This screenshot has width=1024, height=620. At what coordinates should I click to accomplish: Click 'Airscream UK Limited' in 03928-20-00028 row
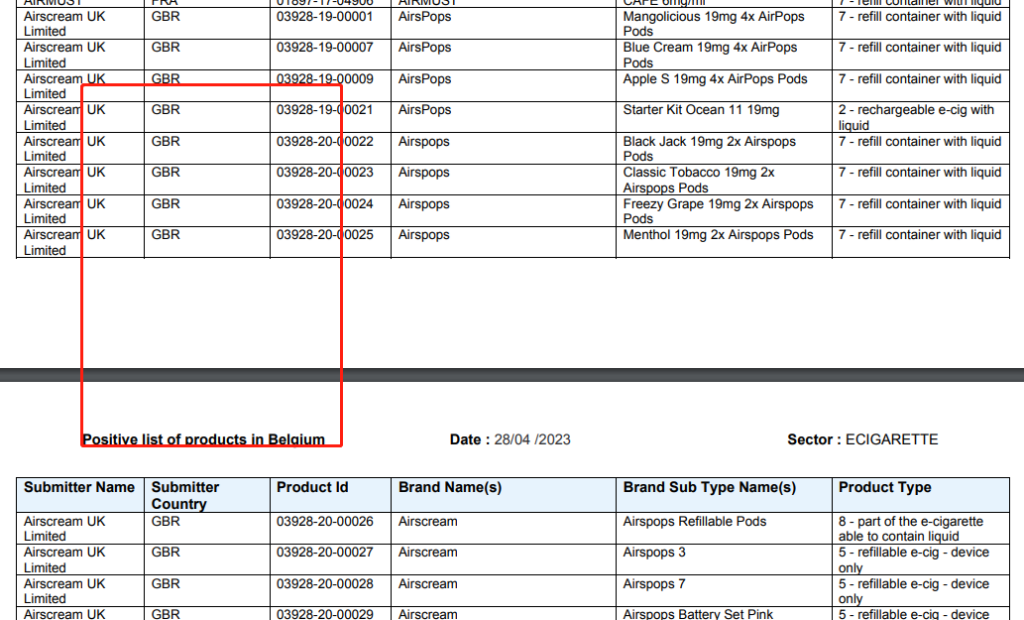pos(64,591)
